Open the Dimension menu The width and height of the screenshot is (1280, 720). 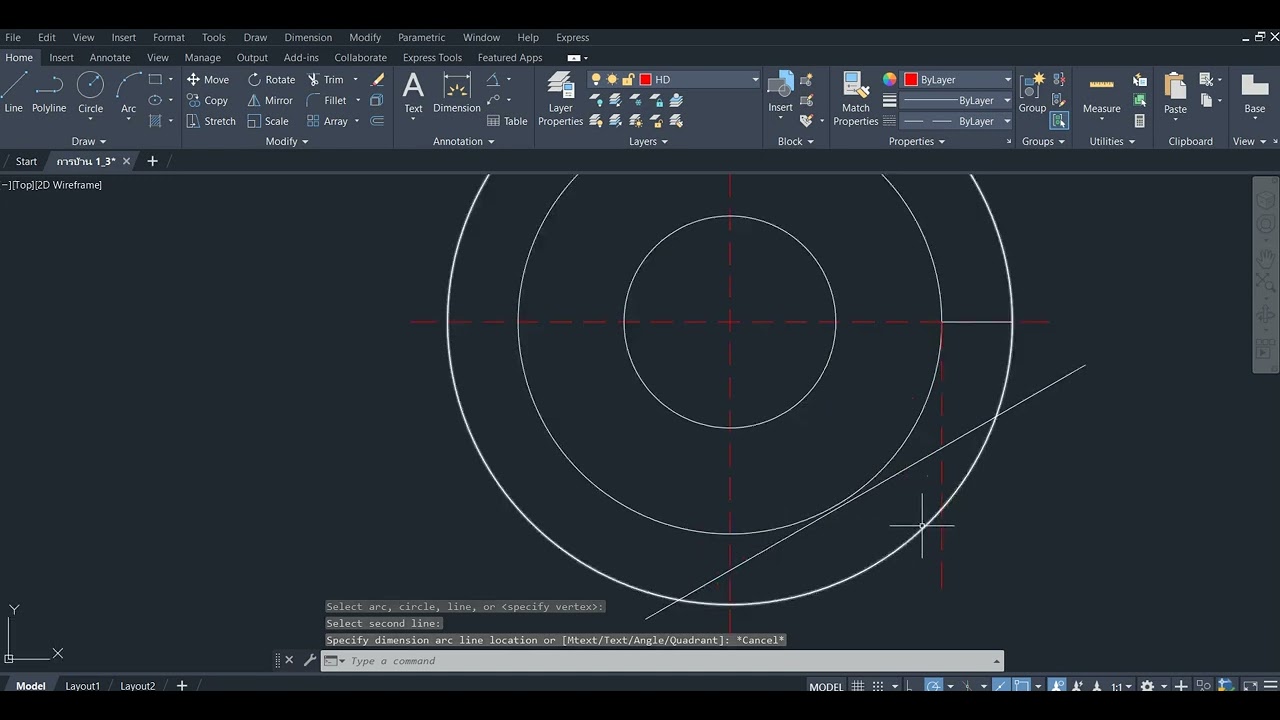click(x=308, y=37)
